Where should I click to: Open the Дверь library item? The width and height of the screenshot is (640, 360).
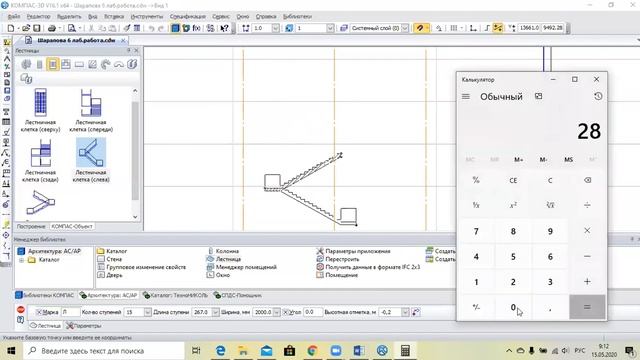pyautogui.click(x=109, y=275)
